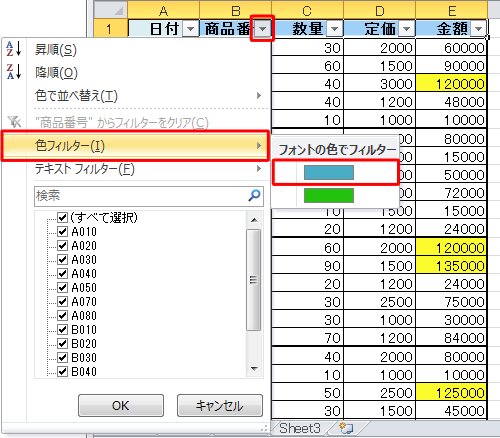Select column D header

pos(379,11)
